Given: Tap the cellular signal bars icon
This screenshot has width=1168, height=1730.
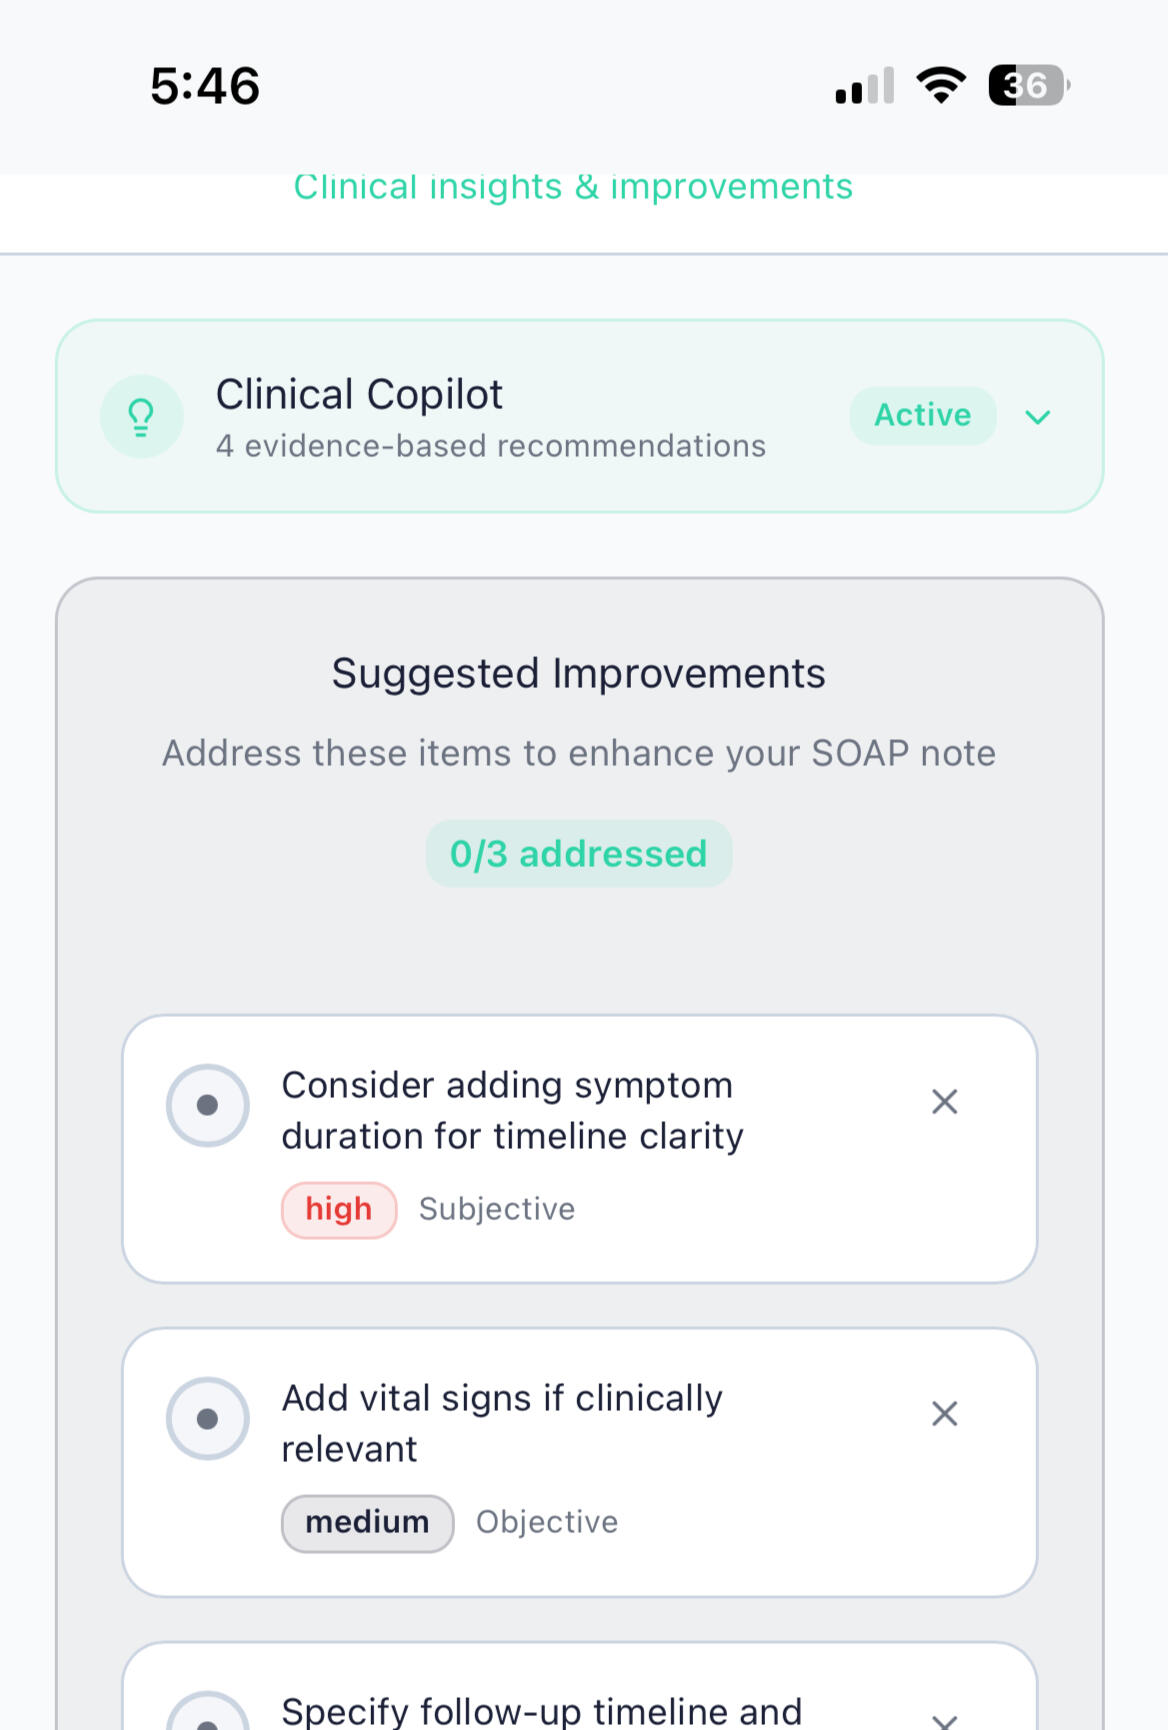Looking at the screenshot, I should (864, 87).
